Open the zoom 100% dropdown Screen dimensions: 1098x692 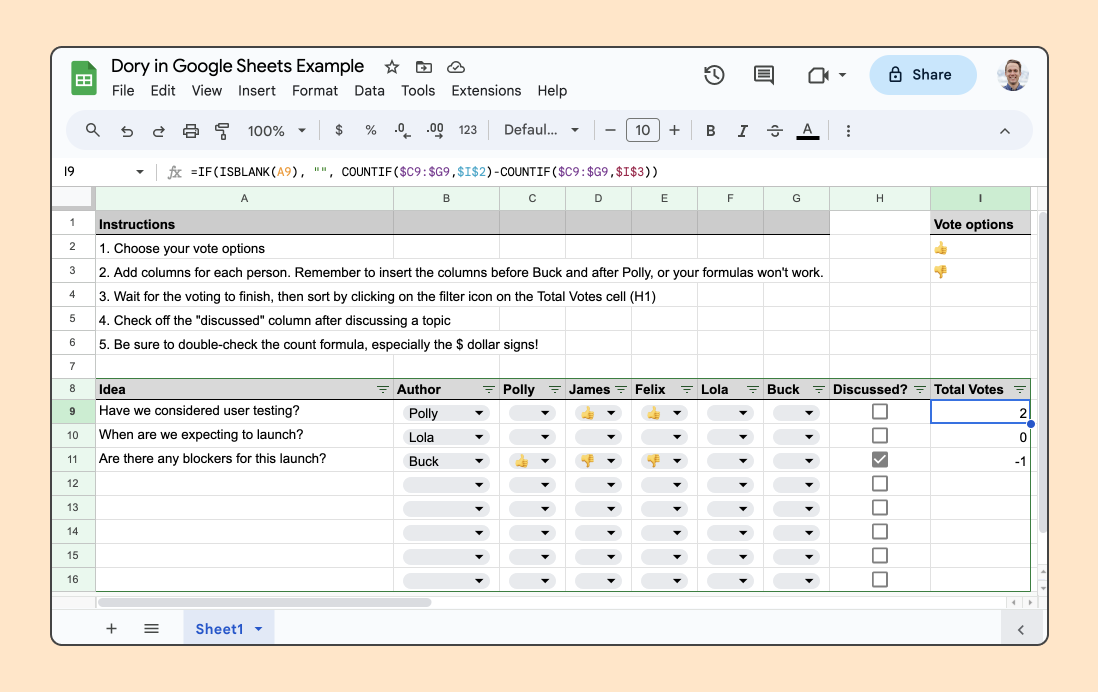click(x=277, y=131)
